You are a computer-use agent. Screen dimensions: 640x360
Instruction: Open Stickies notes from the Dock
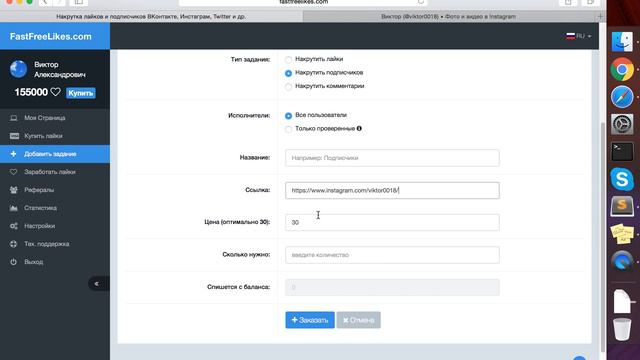[x=622, y=233]
